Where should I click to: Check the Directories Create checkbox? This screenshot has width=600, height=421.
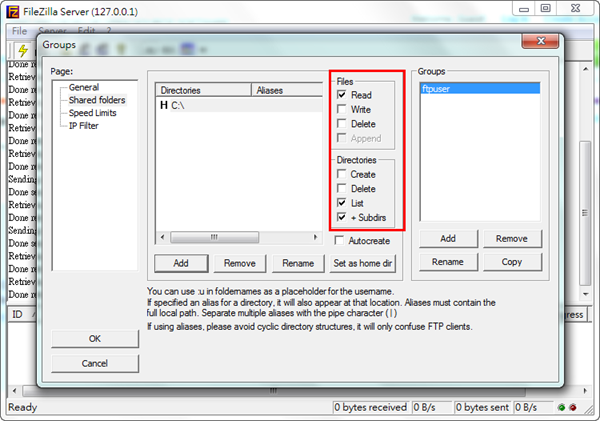[x=341, y=174]
